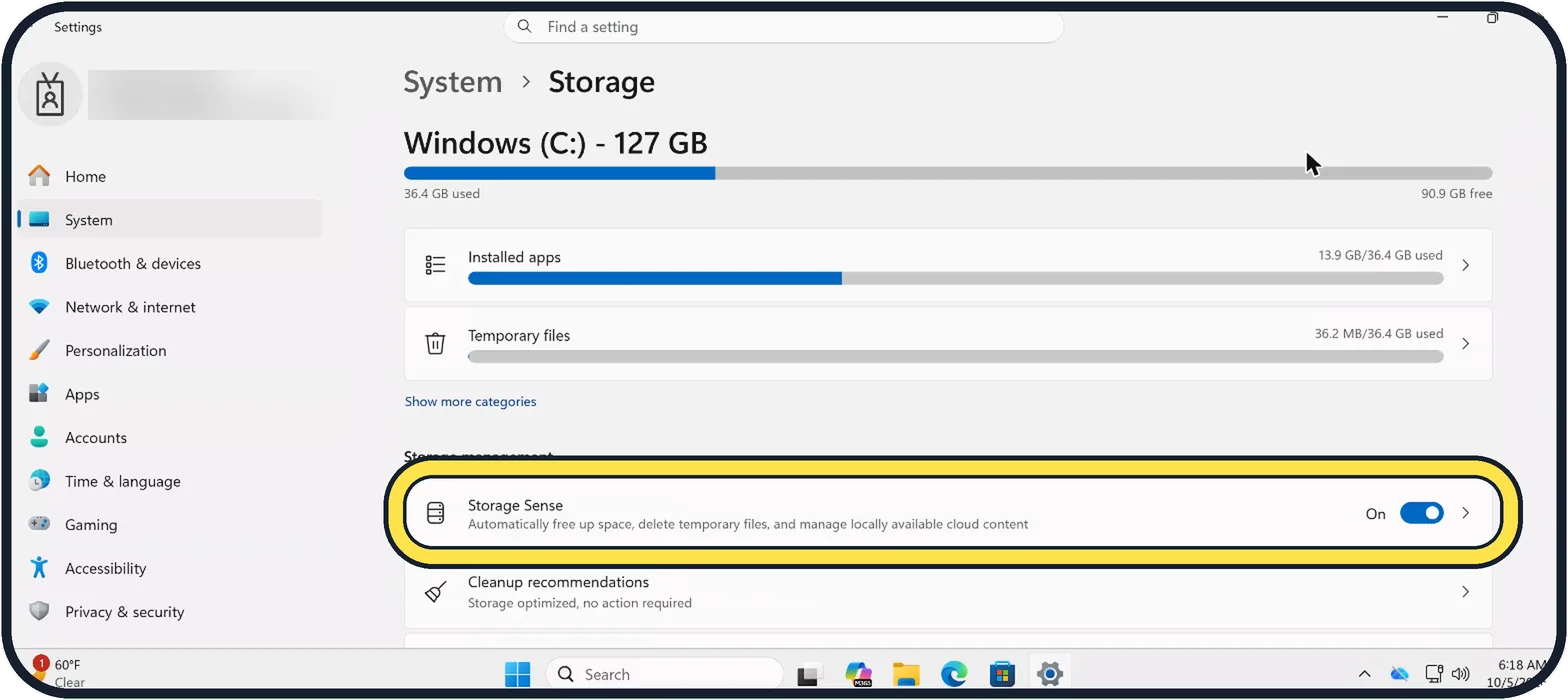Open Microsoft Store from taskbar
The height and width of the screenshot is (700, 1568).
pos(1002,674)
